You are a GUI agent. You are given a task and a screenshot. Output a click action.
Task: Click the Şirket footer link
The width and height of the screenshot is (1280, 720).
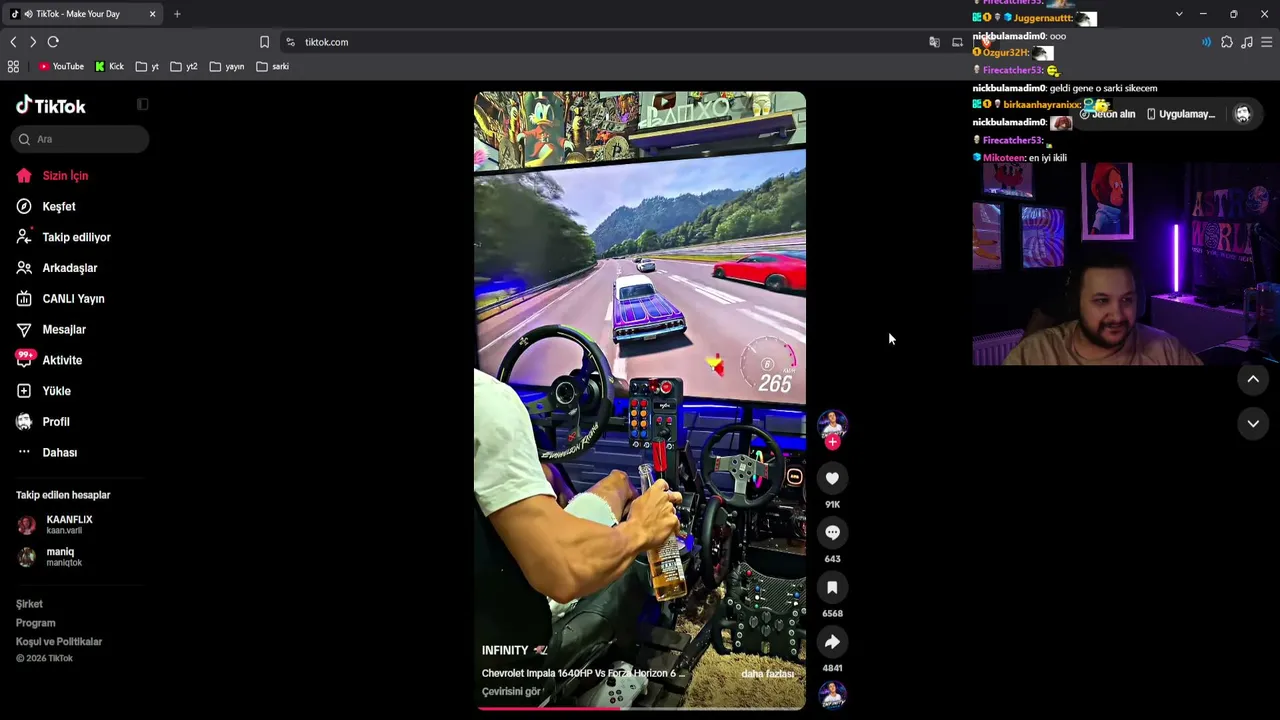click(29, 604)
